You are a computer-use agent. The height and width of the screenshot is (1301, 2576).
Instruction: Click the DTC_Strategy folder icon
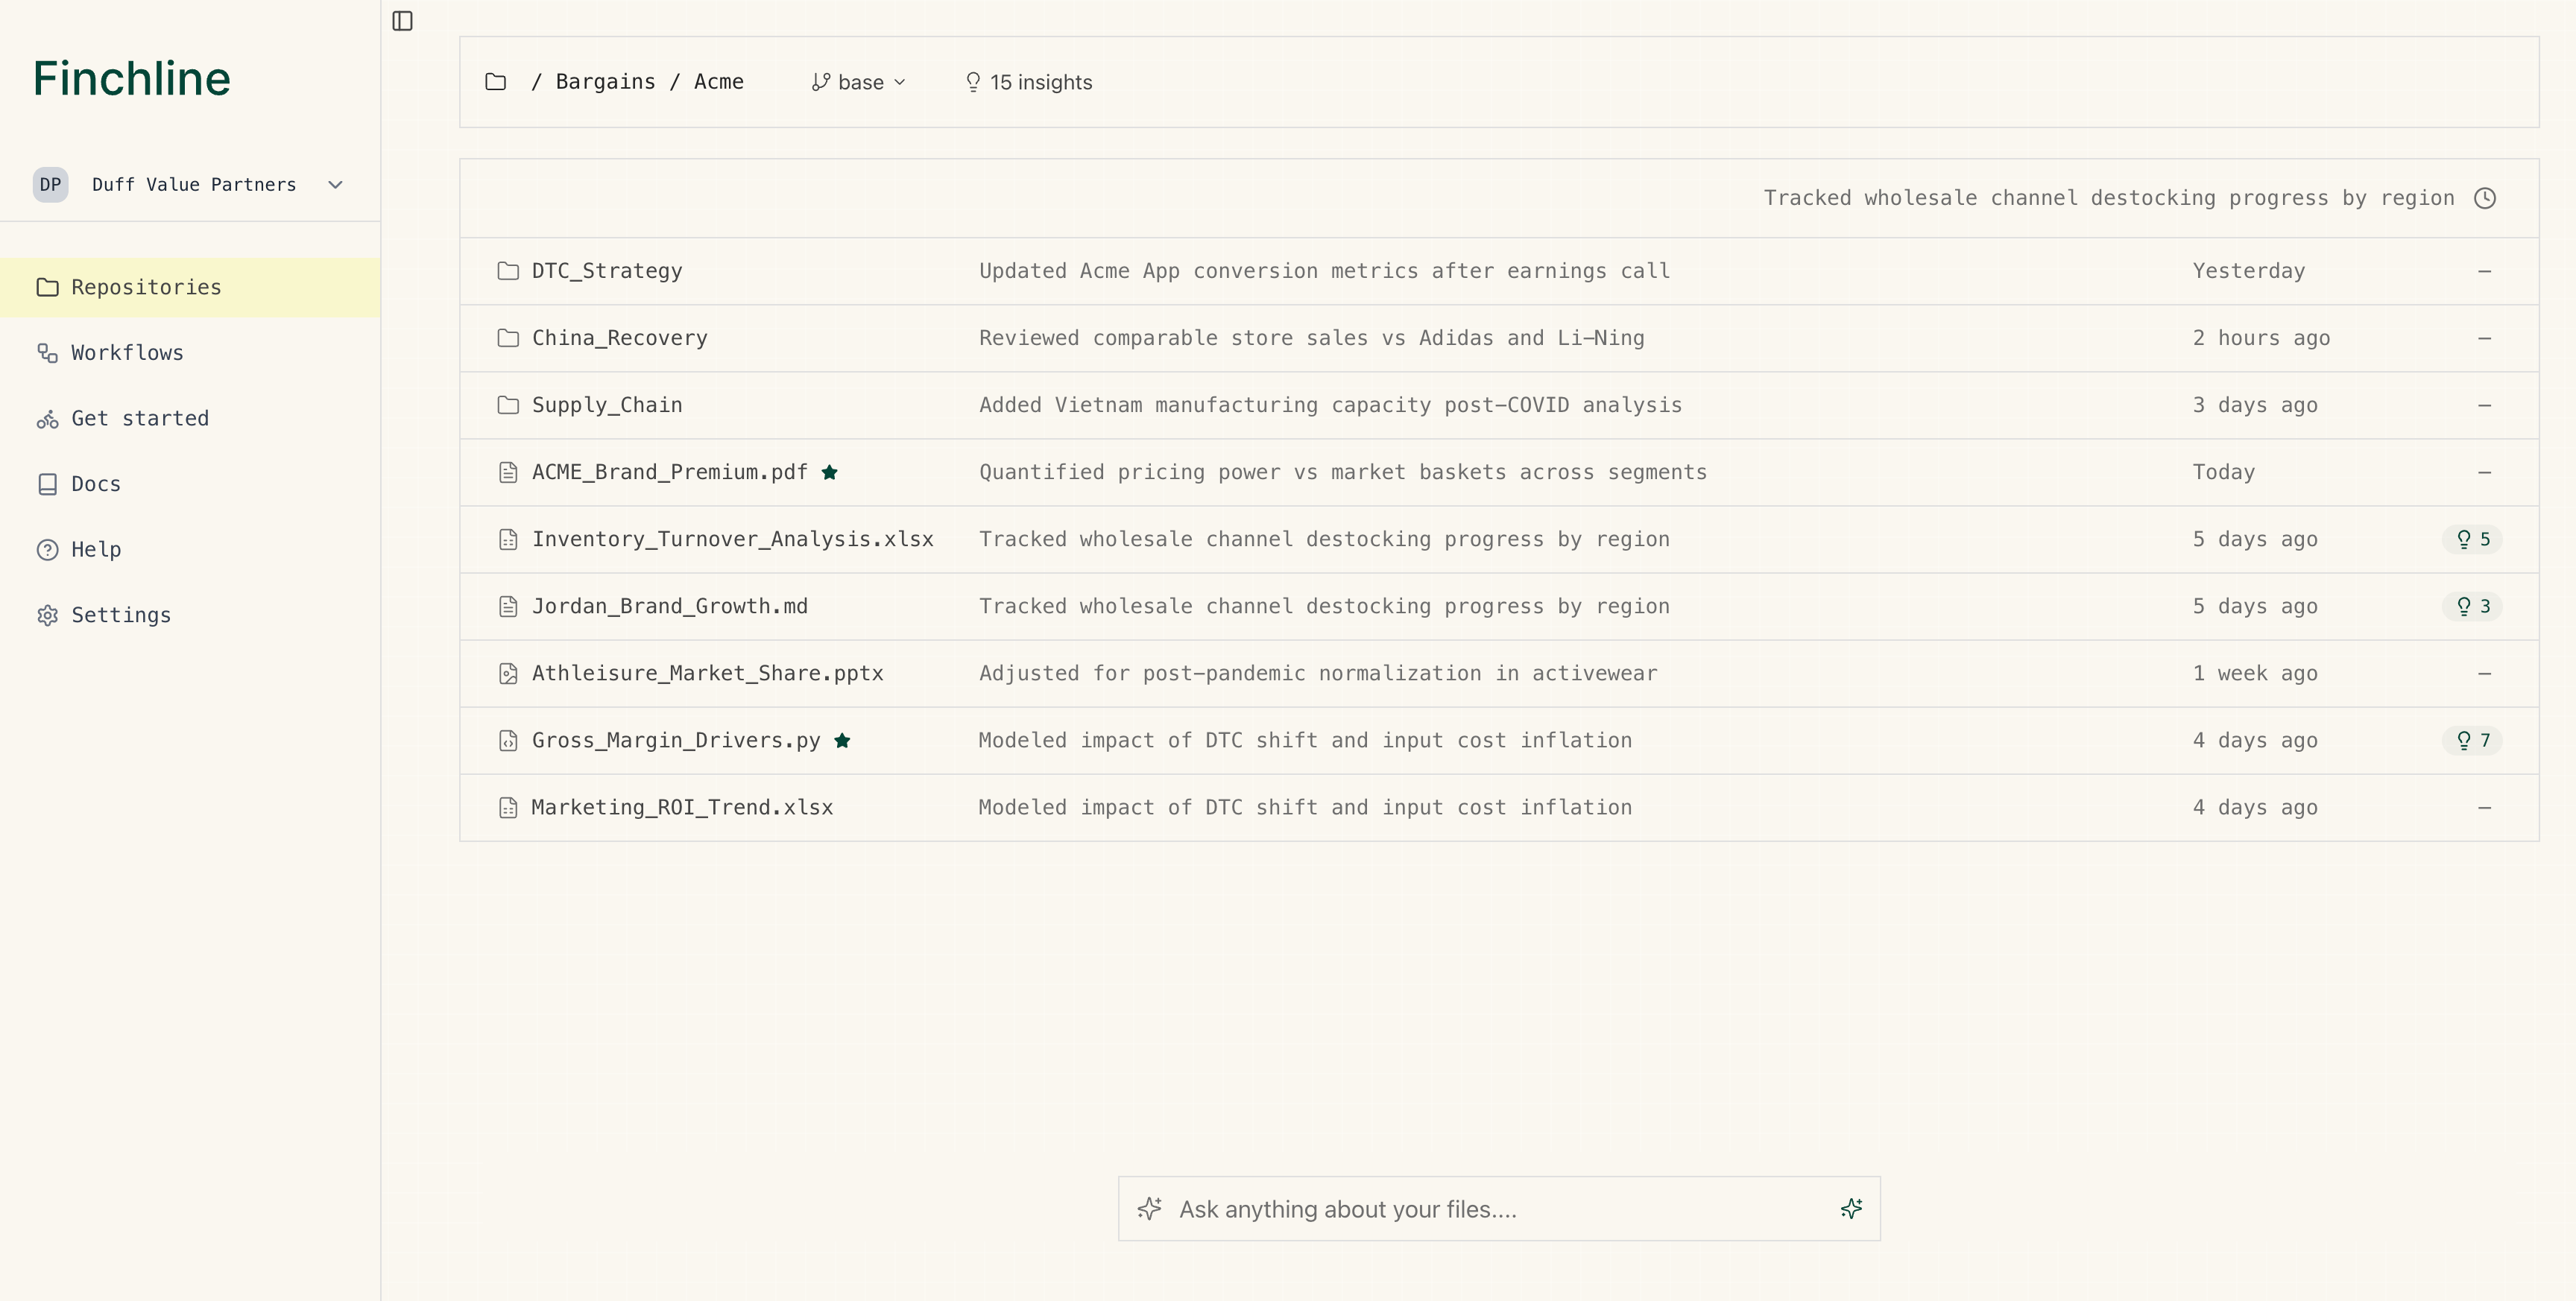pyautogui.click(x=508, y=271)
